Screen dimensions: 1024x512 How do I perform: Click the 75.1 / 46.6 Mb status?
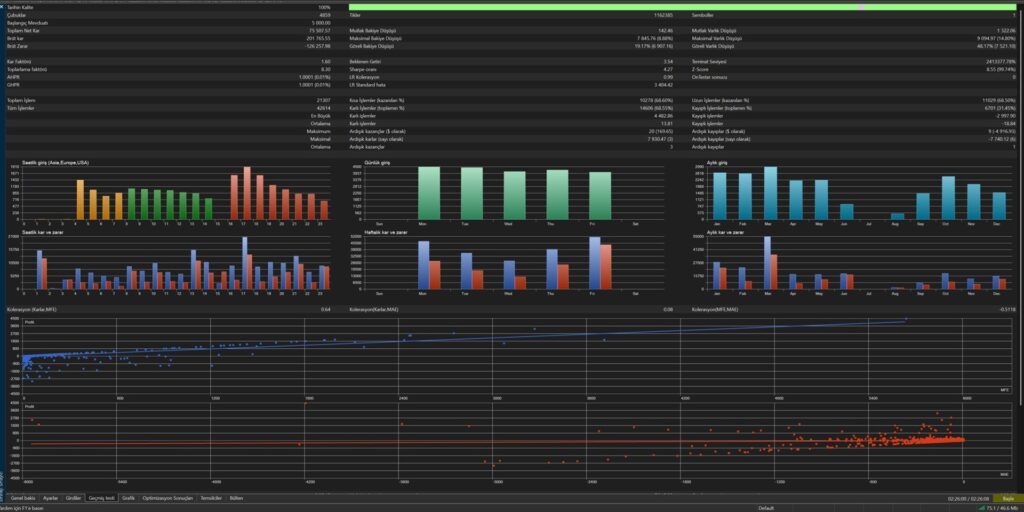tap(1003, 507)
